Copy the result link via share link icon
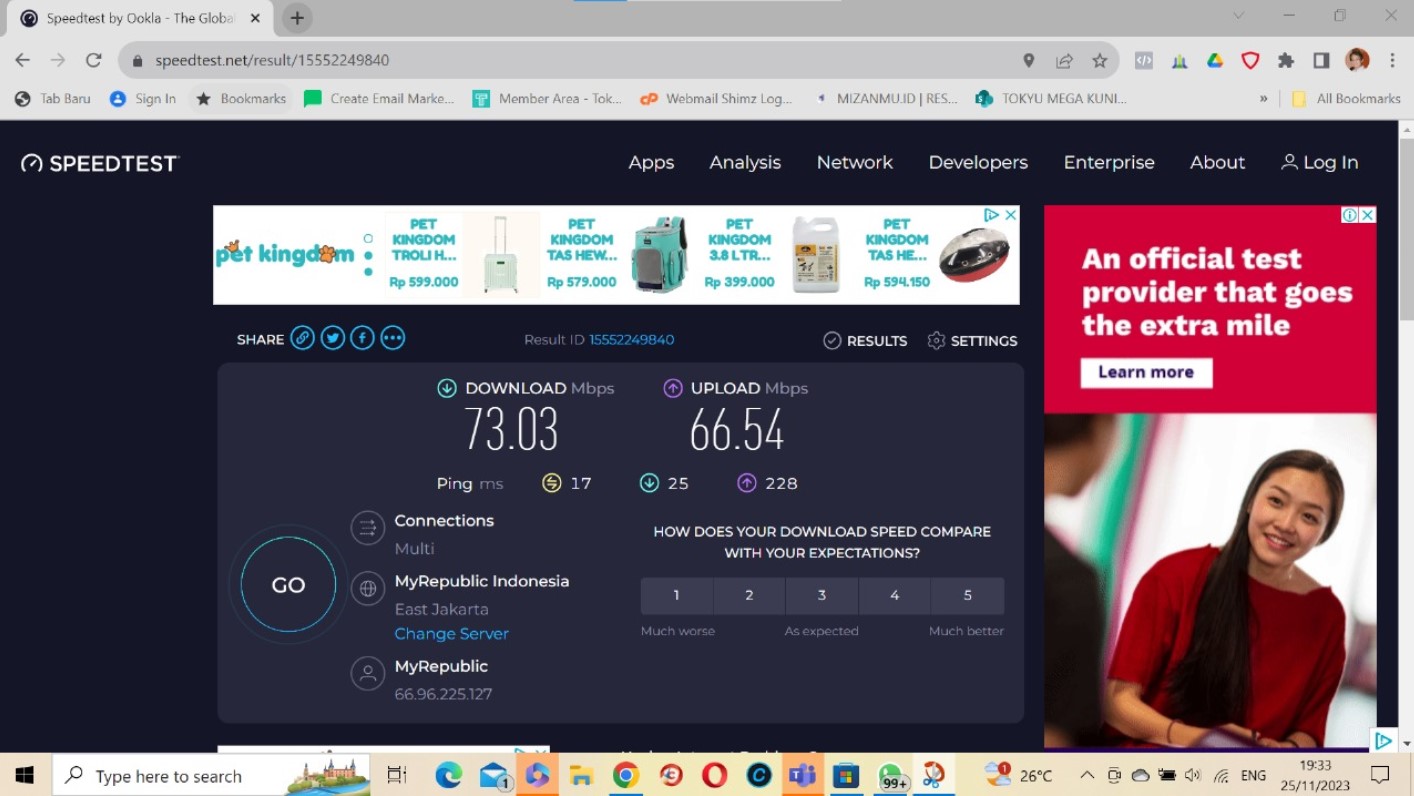Image resolution: width=1414 pixels, height=796 pixels. pyautogui.click(x=302, y=338)
